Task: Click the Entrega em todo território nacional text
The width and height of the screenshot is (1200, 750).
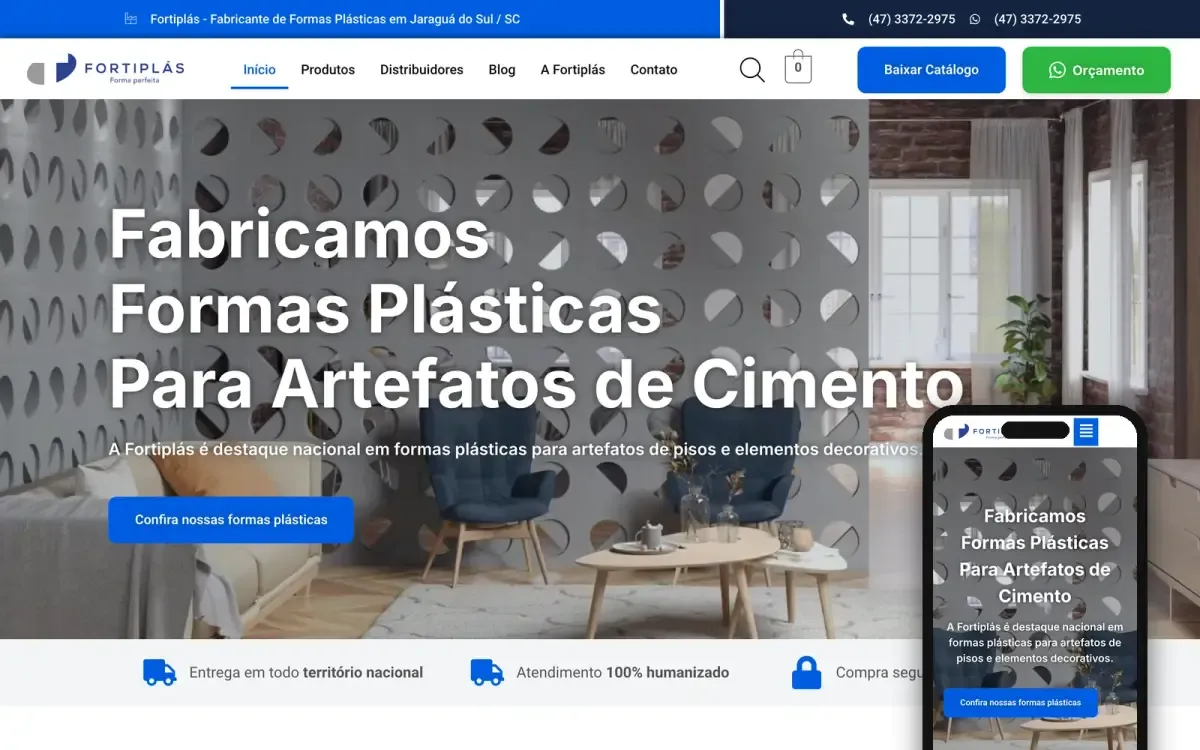Action: 306,673
